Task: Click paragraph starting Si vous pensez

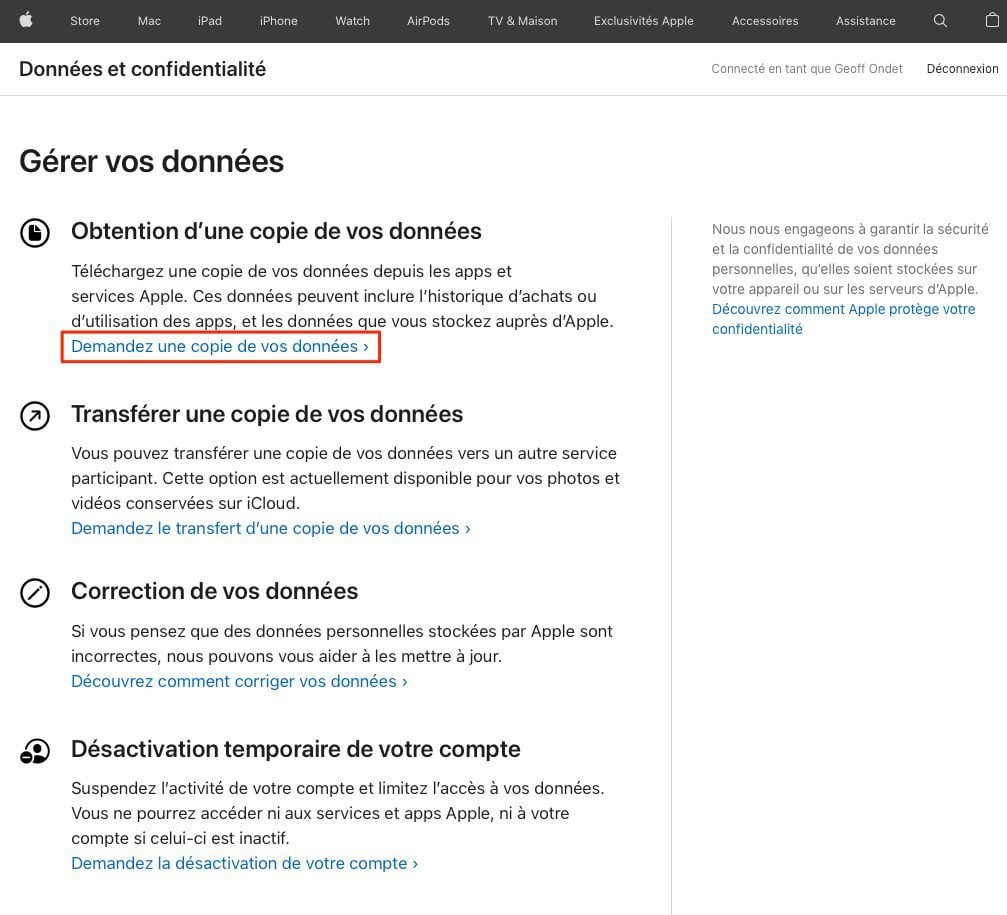Action: point(342,644)
